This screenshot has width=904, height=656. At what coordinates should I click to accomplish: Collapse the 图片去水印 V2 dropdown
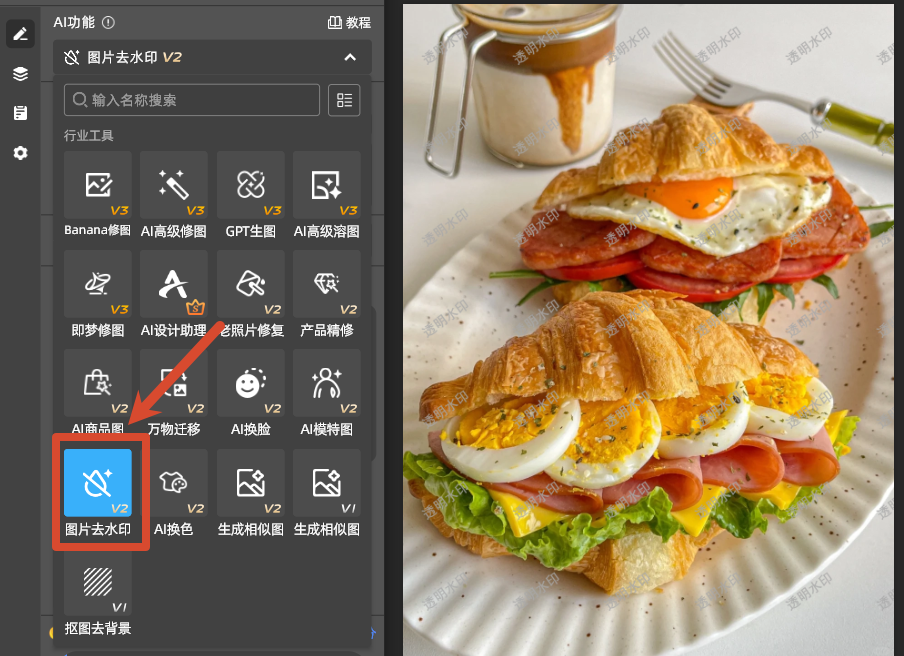tap(350, 57)
